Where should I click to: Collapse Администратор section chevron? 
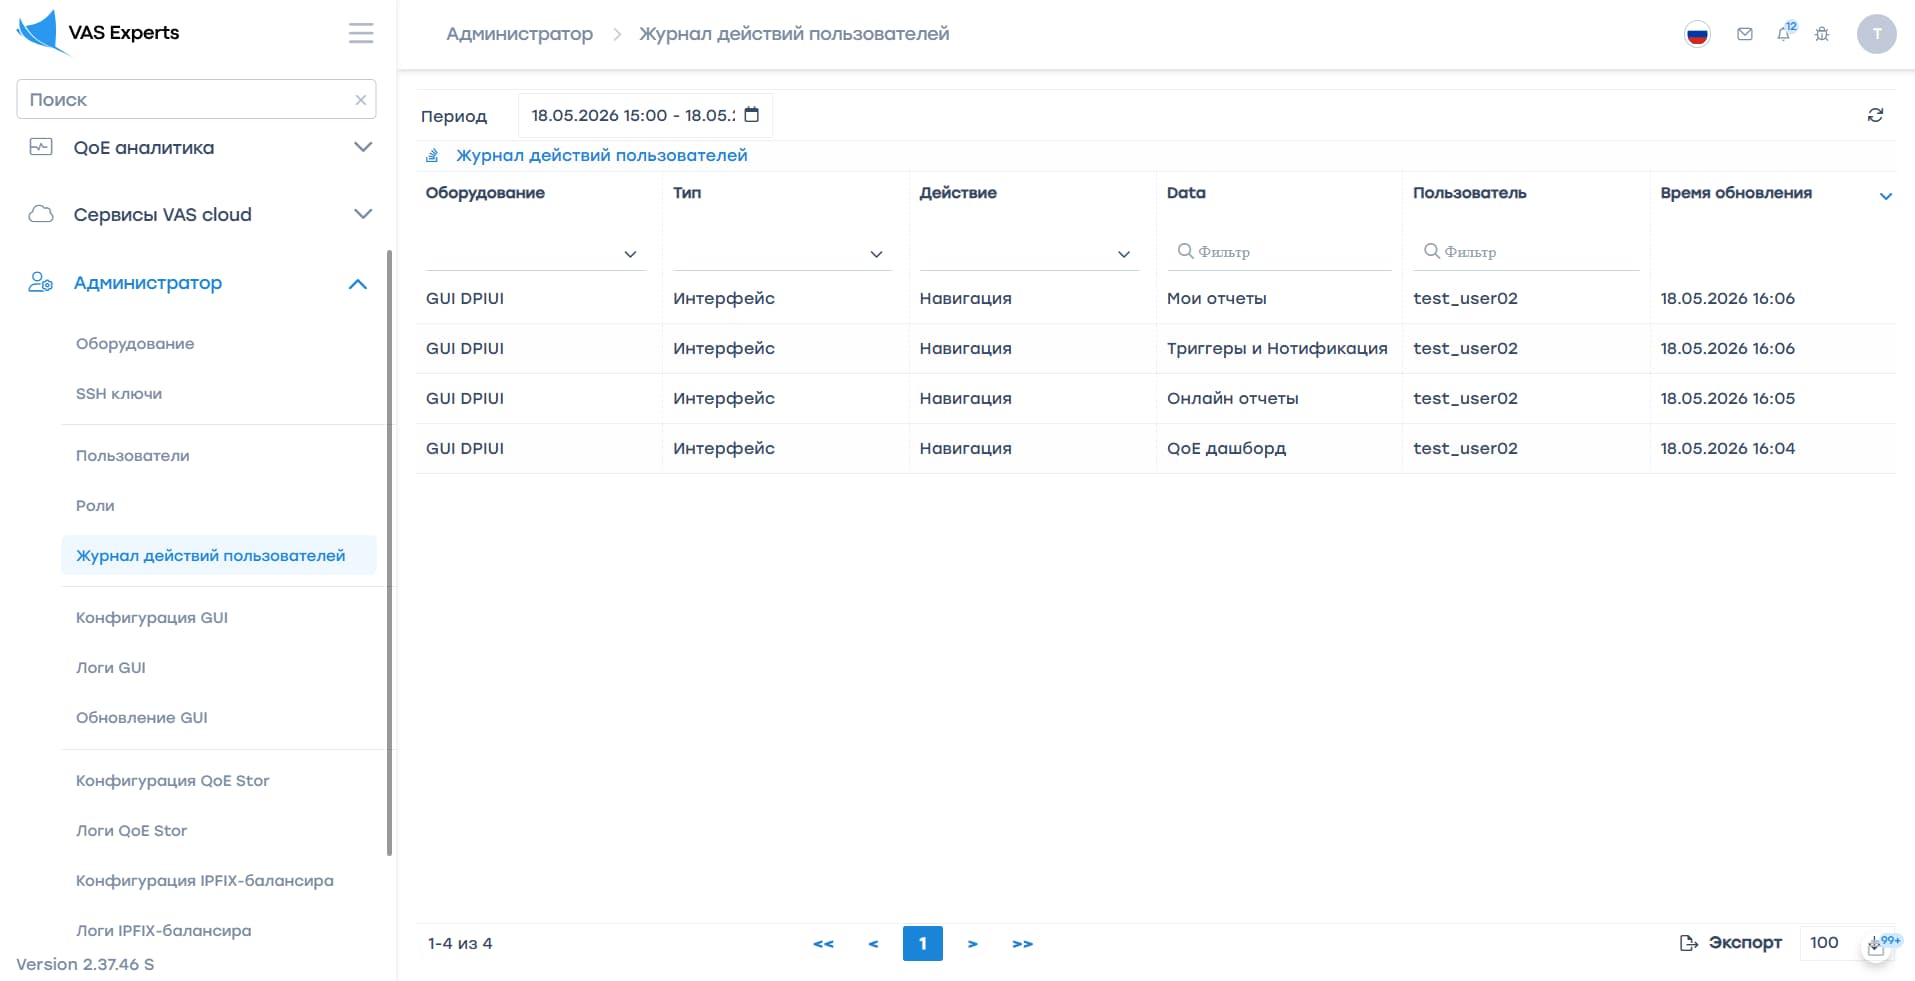[358, 284]
